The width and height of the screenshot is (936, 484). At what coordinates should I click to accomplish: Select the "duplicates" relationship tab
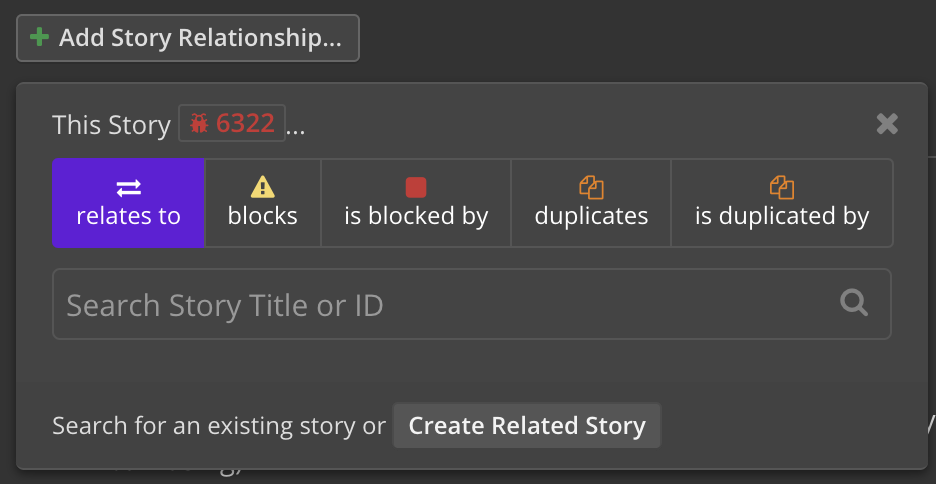pos(591,203)
